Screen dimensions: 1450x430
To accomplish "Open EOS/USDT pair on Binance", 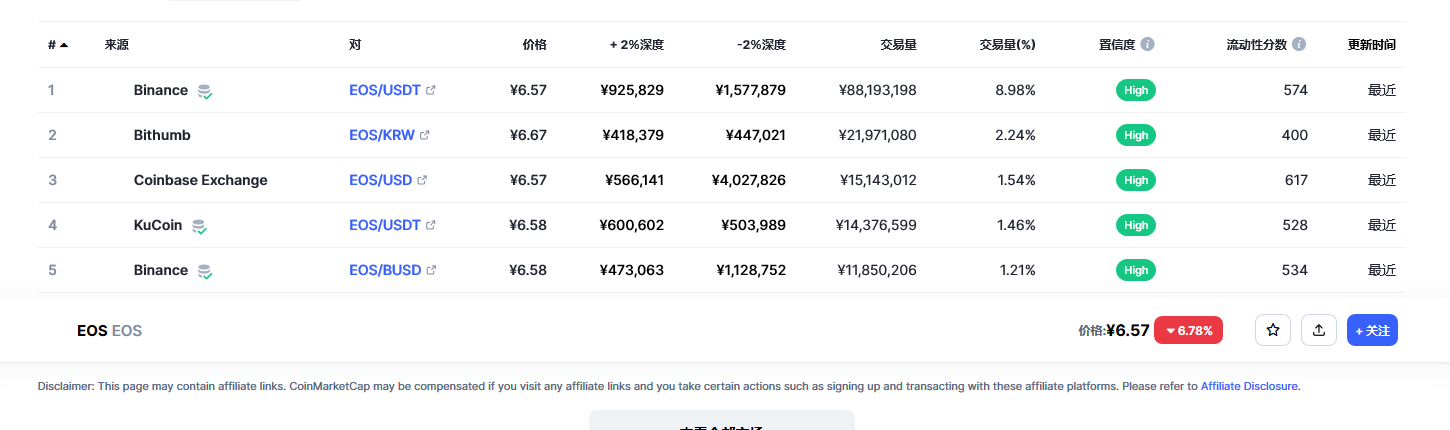I will [x=385, y=90].
